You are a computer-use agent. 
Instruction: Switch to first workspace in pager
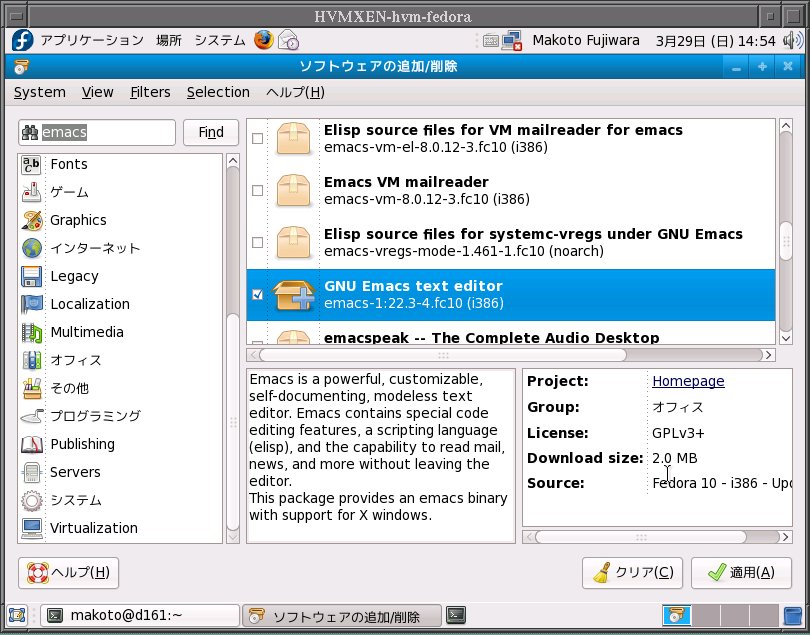pyautogui.click(x=676, y=615)
